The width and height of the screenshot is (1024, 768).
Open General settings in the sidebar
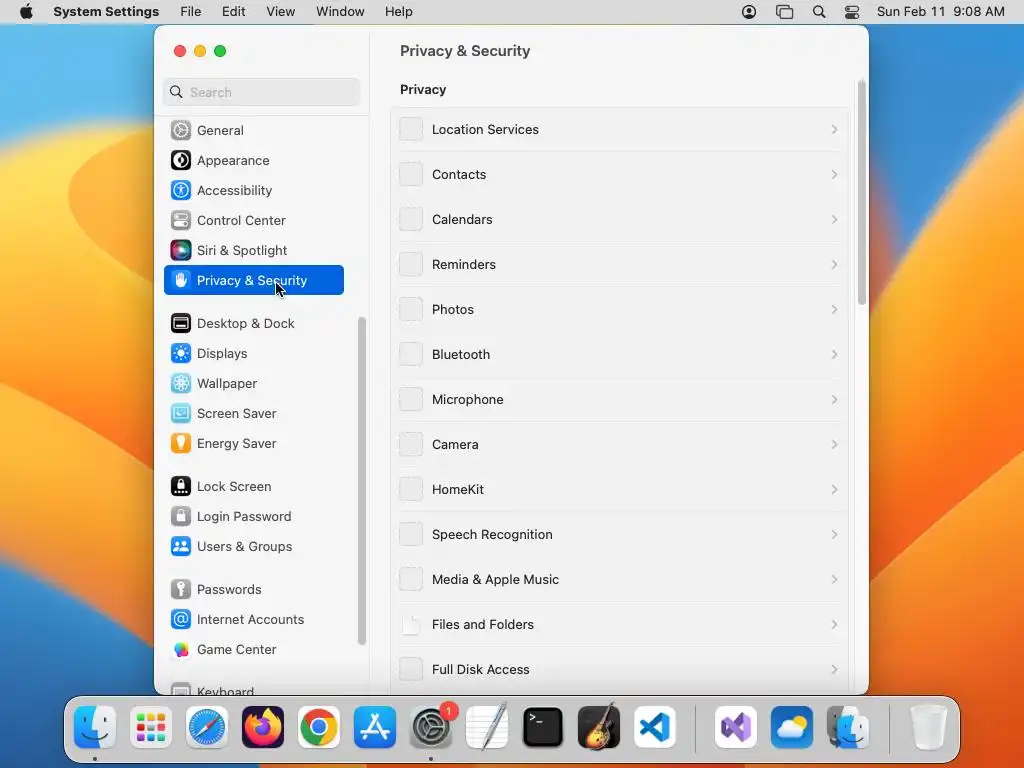[x=253, y=130]
